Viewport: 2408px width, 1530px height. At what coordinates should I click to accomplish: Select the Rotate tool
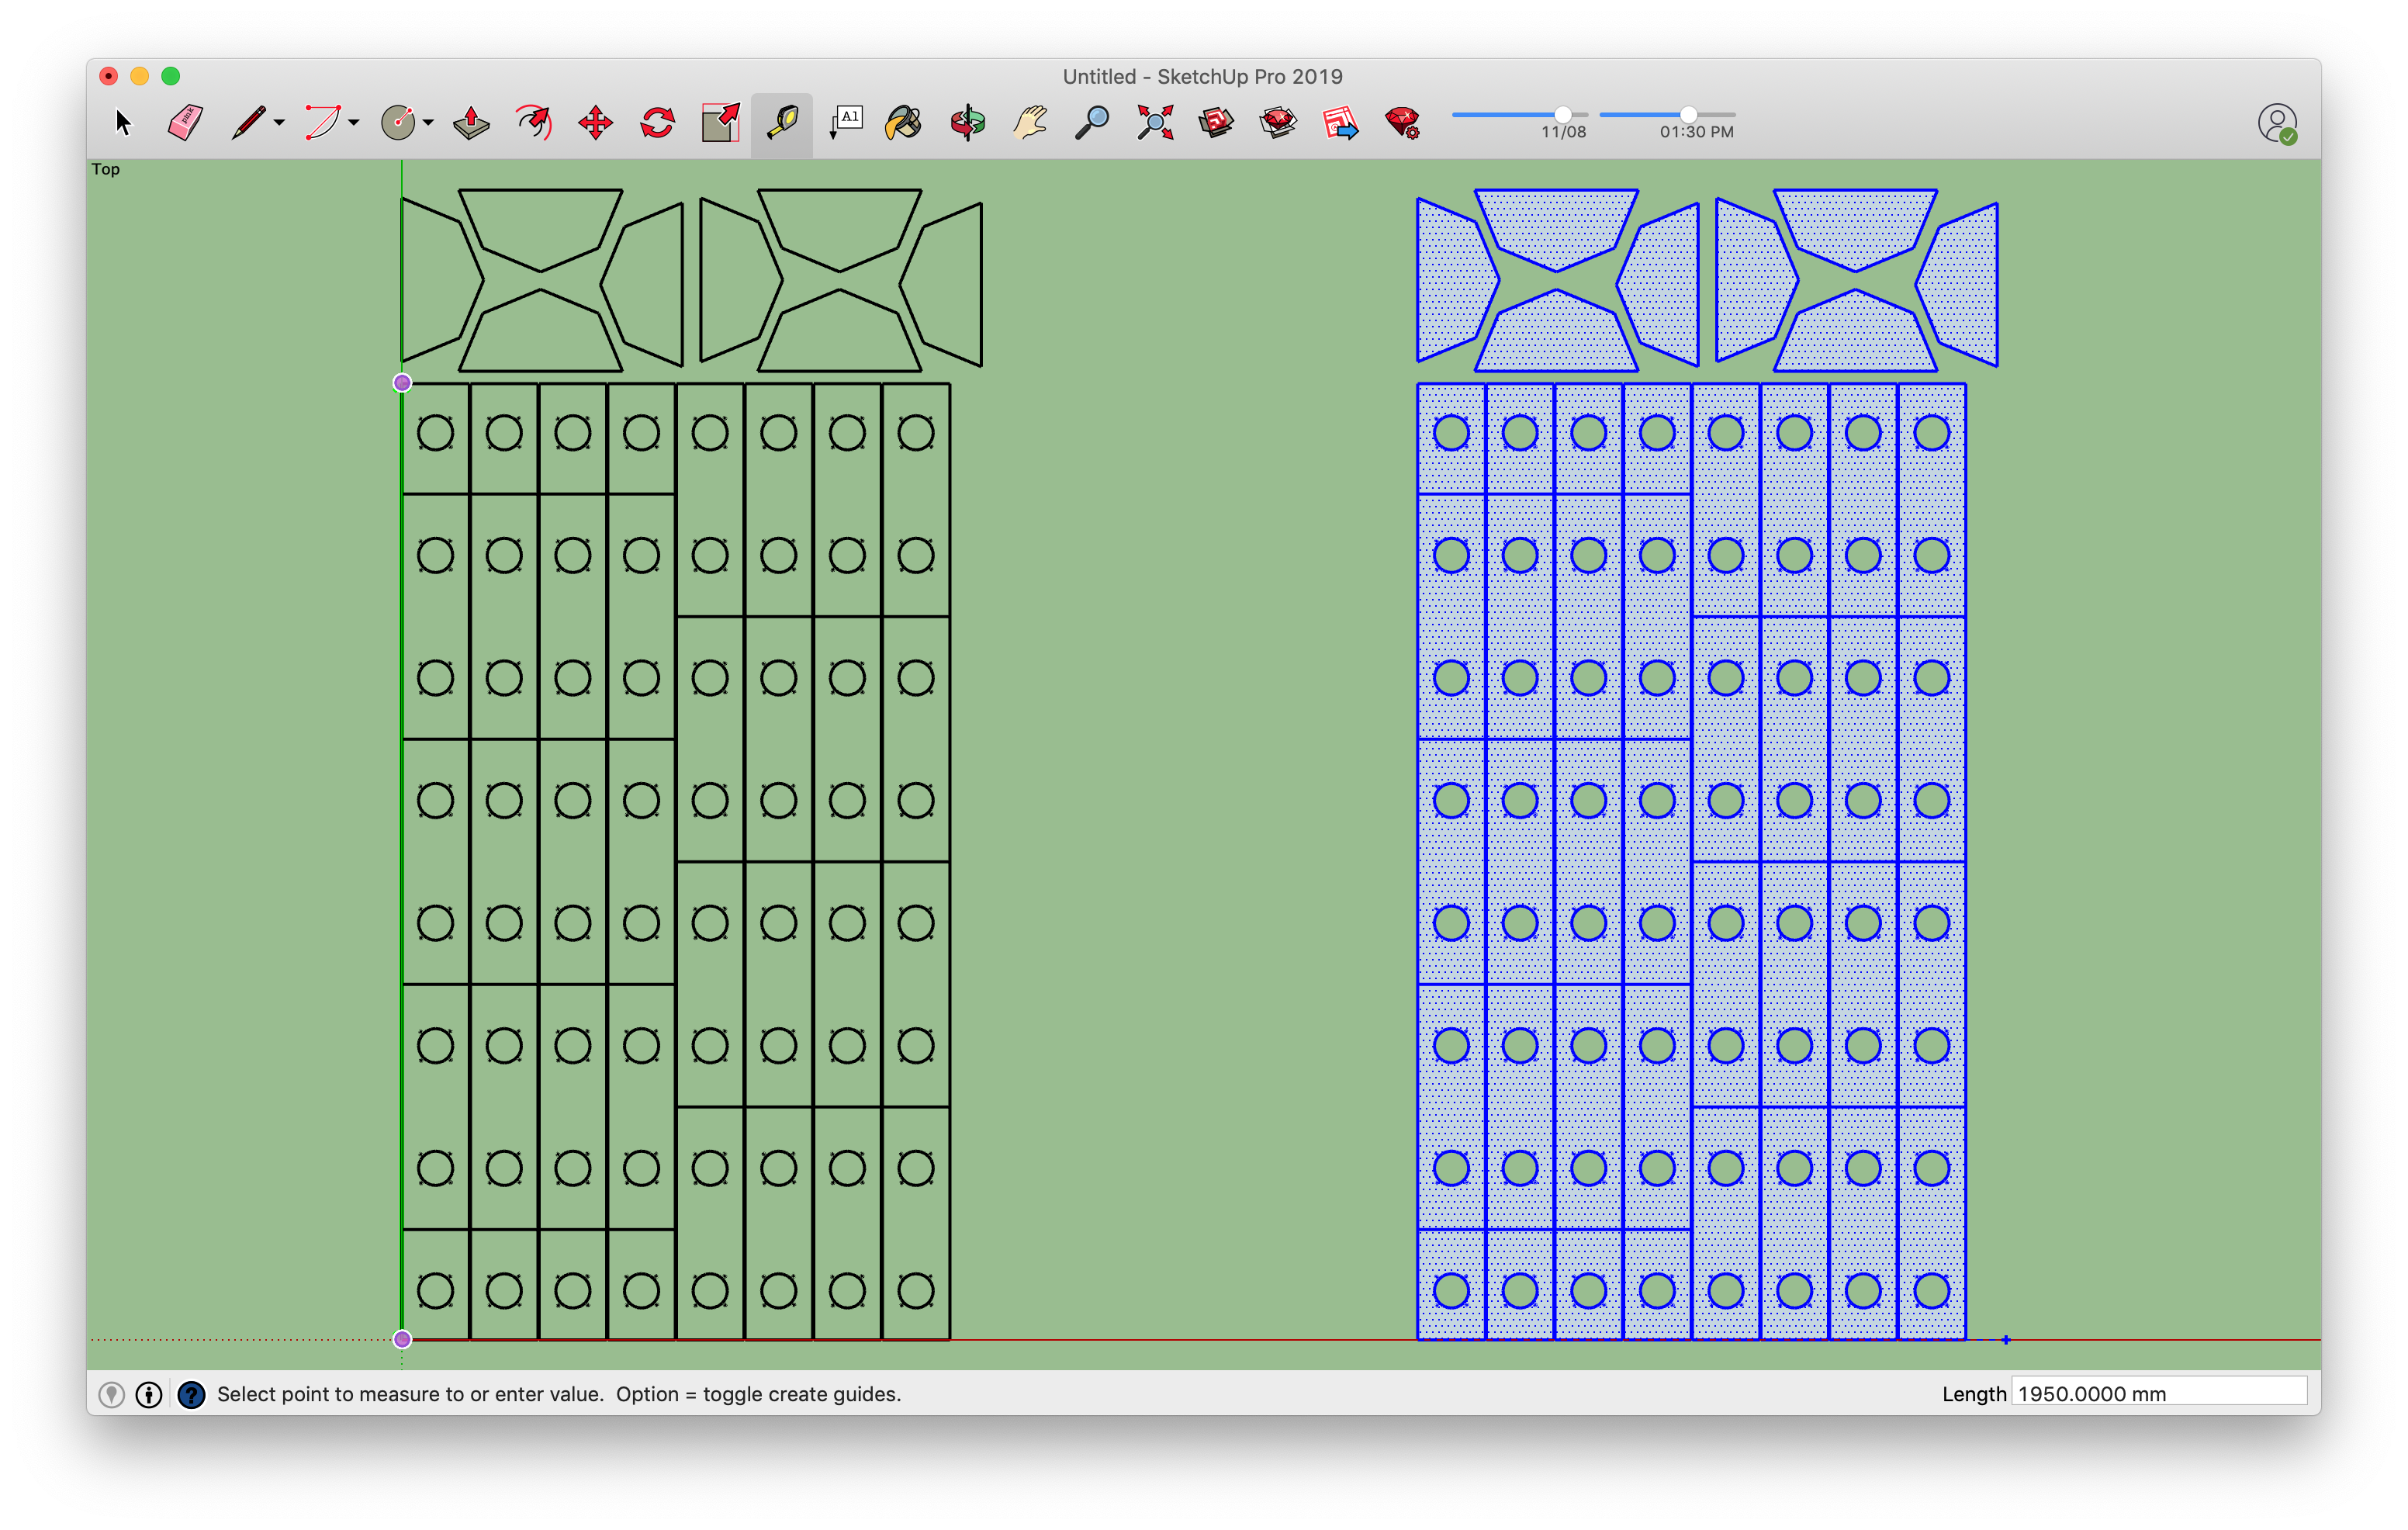pos(658,123)
